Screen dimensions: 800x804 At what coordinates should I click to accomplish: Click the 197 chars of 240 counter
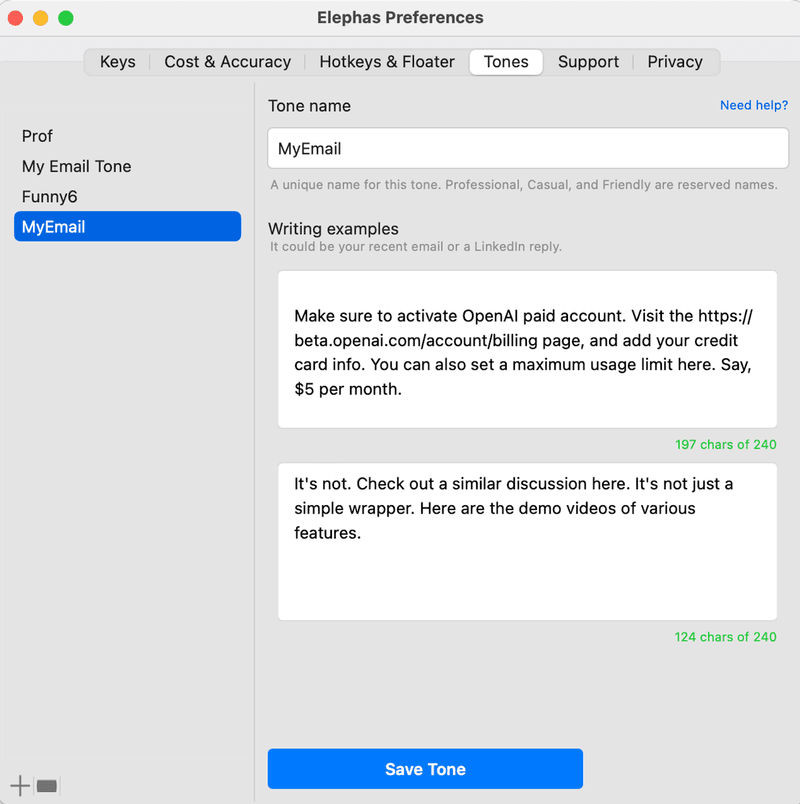pyautogui.click(x=725, y=444)
